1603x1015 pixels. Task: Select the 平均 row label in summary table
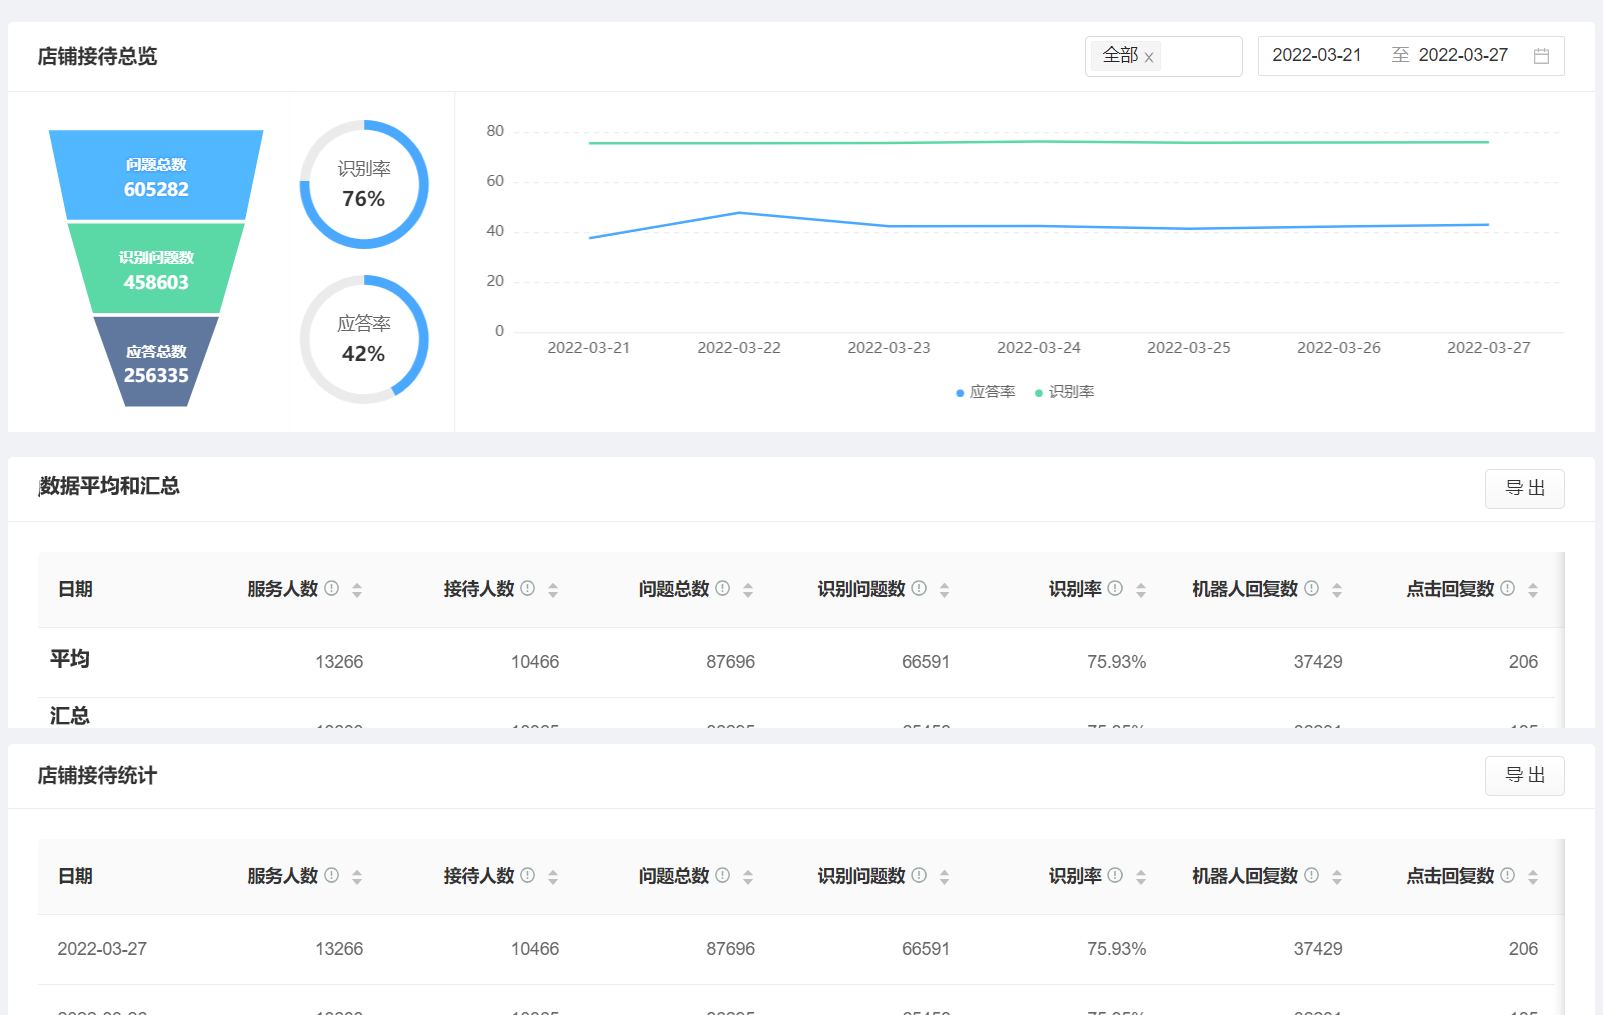point(70,659)
